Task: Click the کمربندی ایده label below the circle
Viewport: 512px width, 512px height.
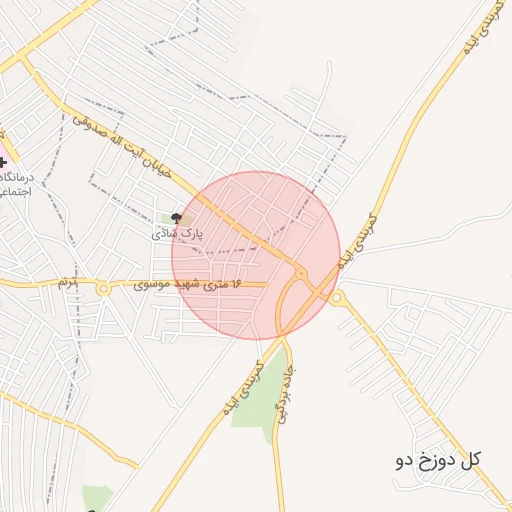Action: tap(243, 388)
